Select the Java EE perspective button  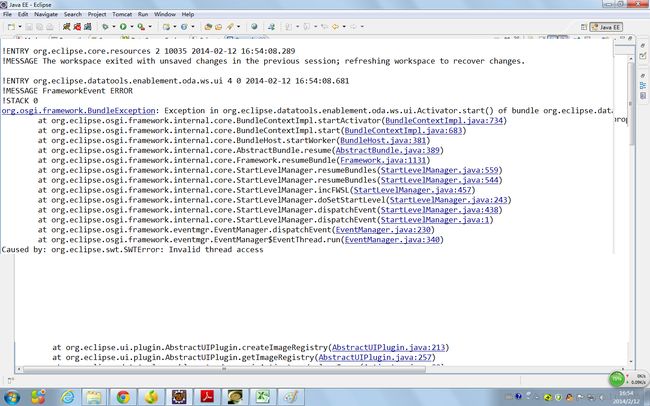click(x=606, y=27)
